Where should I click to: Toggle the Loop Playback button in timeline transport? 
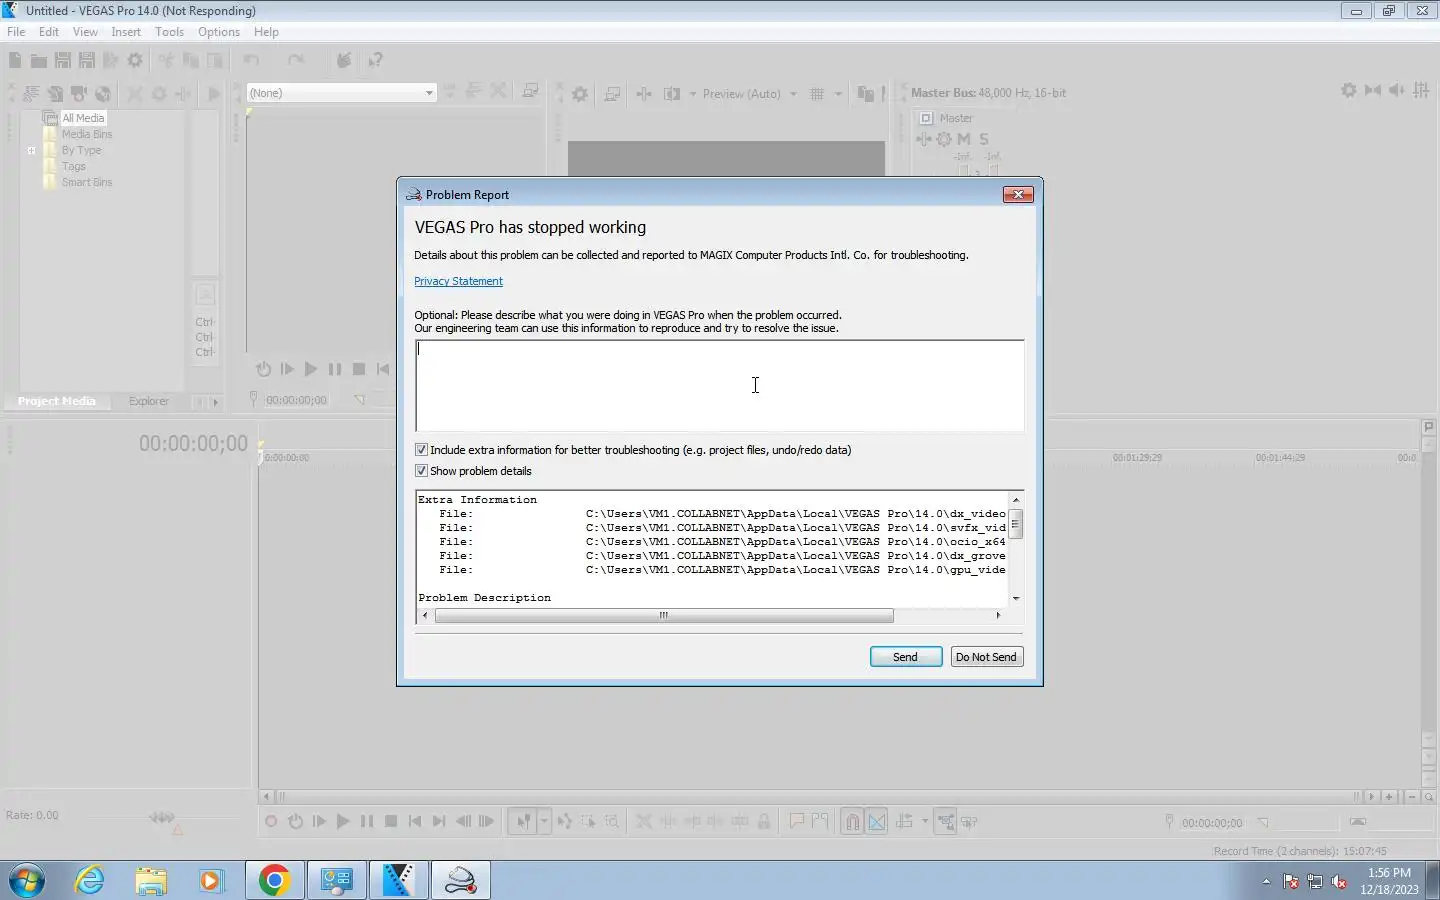point(296,822)
